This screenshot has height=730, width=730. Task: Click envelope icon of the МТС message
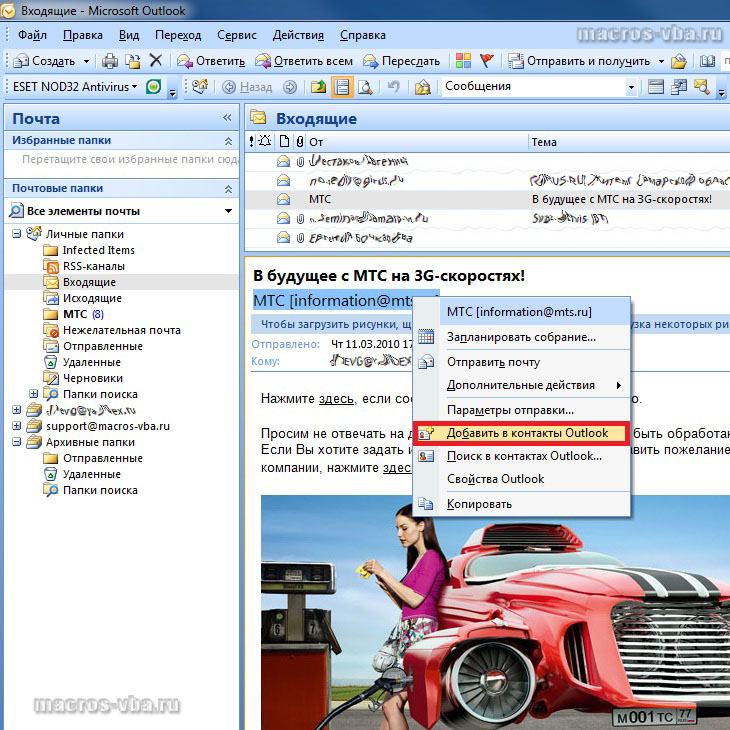[x=283, y=199]
